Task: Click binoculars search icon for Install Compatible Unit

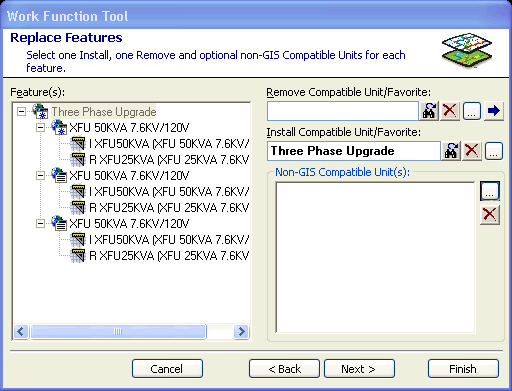Action: tap(451, 151)
